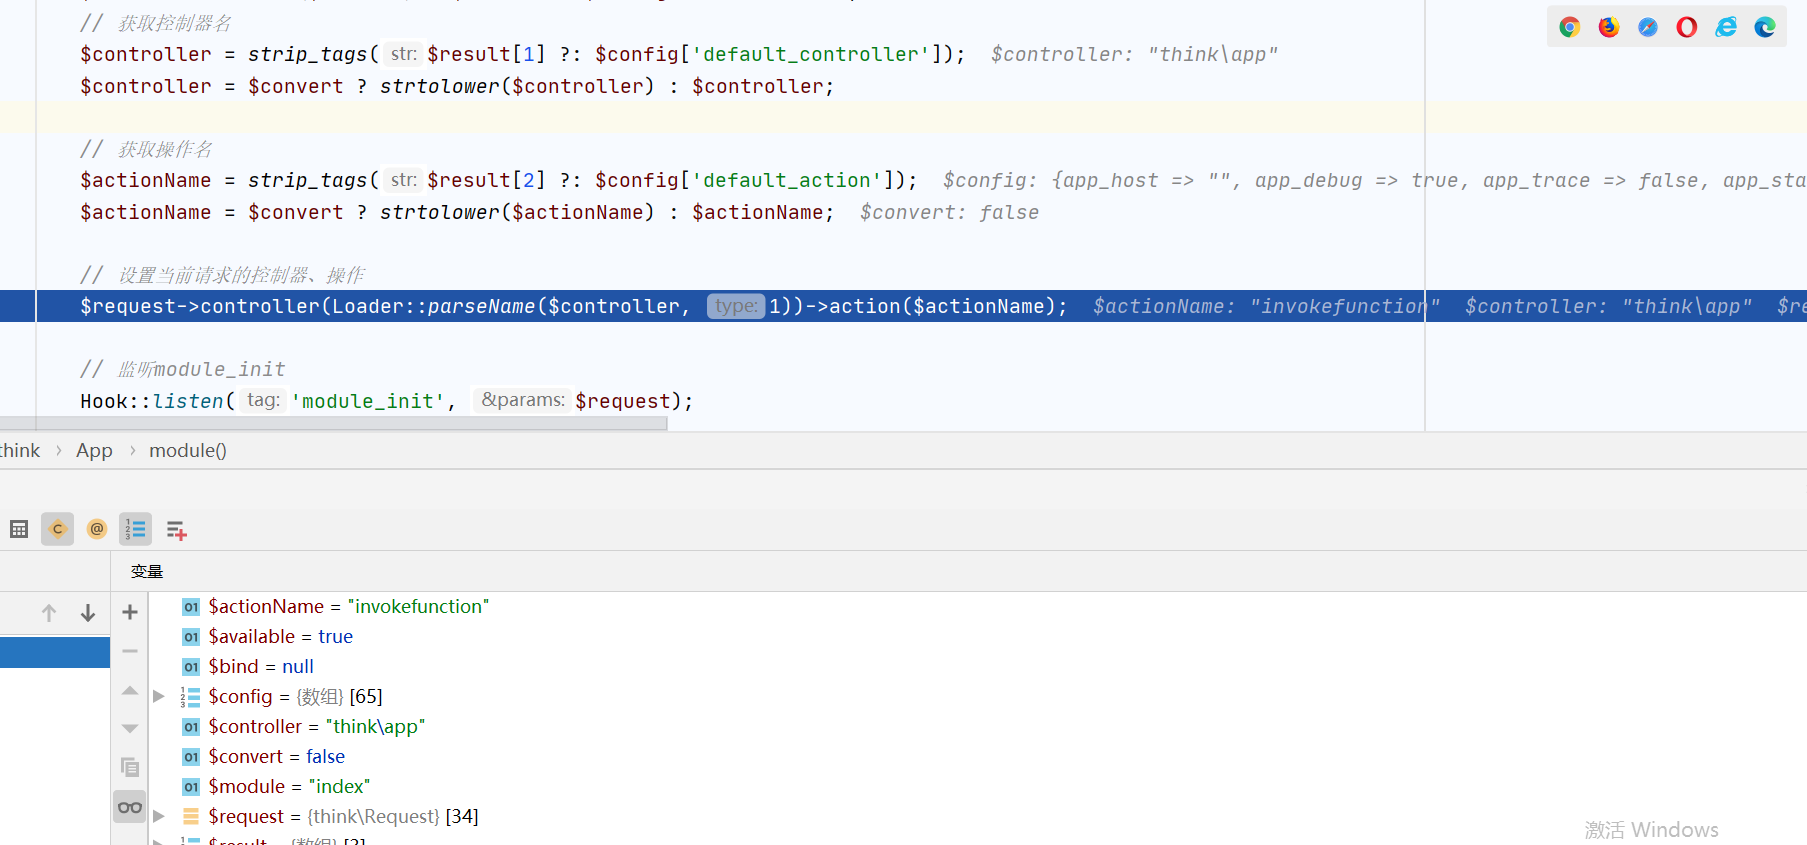The width and height of the screenshot is (1807, 845).
Task: Click the 'module()' breadcrumb method
Action: coord(188,451)
